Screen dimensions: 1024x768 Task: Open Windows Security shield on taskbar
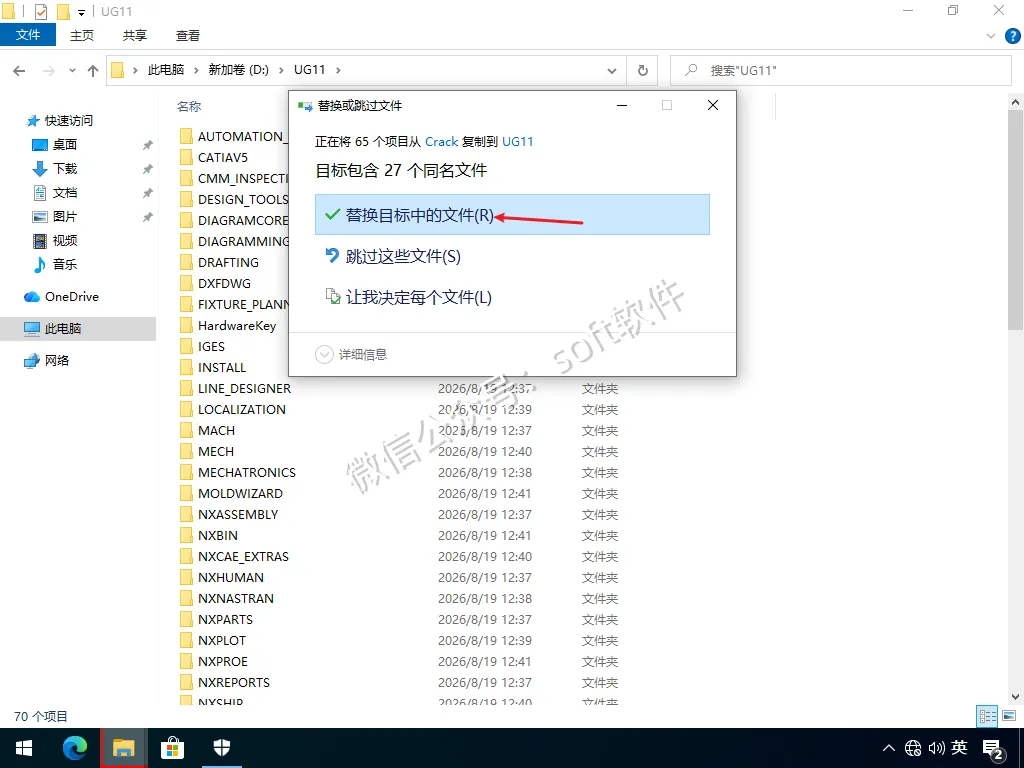[x=222, y=748]
